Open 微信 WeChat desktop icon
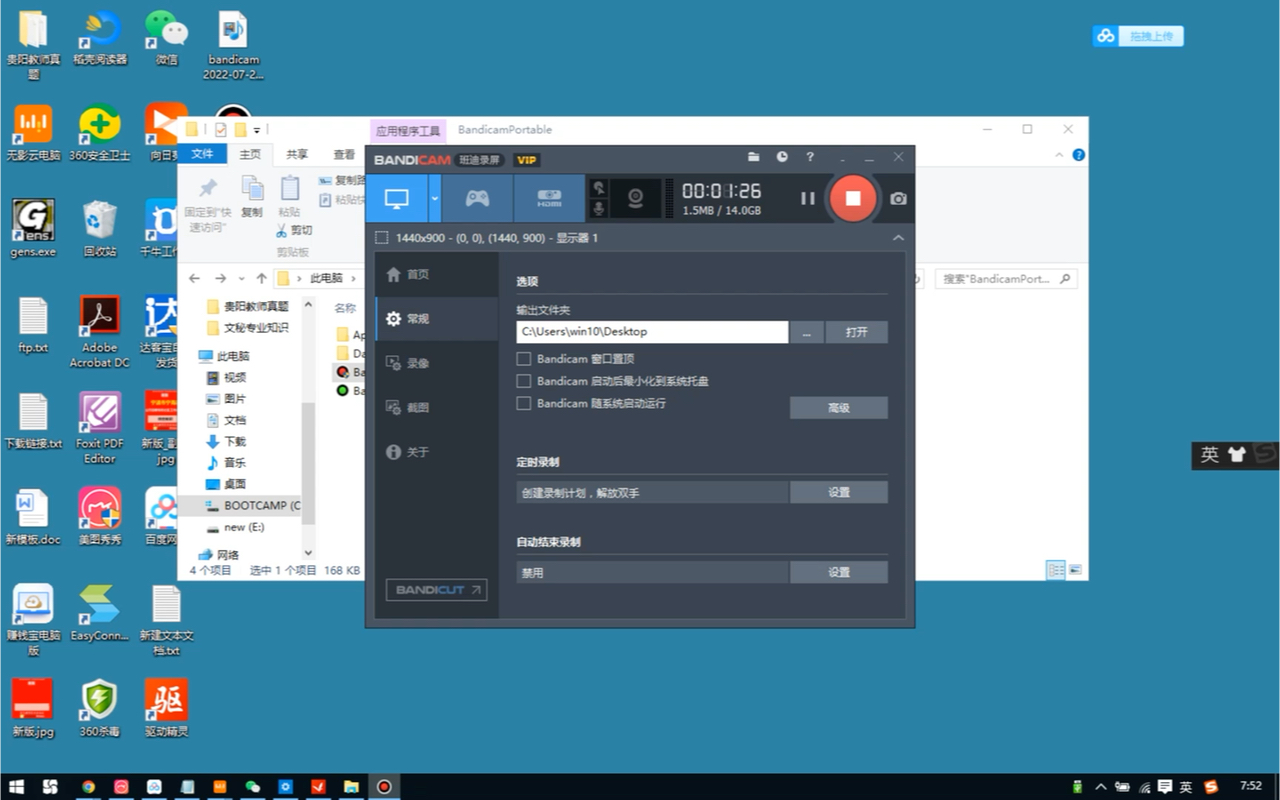This screenshot has height=800, width=1280. [x=166, y=38]
